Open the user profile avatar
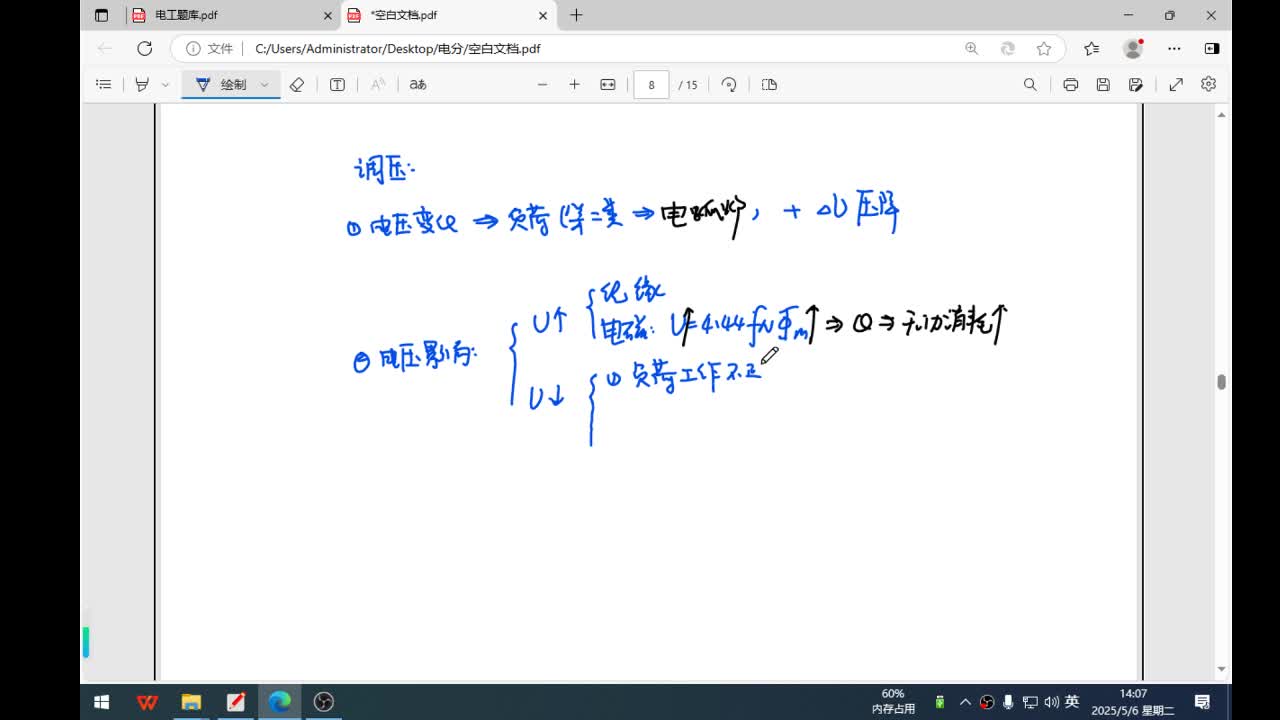This screenshot has width=1280, height=720. [x=1133, y=48]
